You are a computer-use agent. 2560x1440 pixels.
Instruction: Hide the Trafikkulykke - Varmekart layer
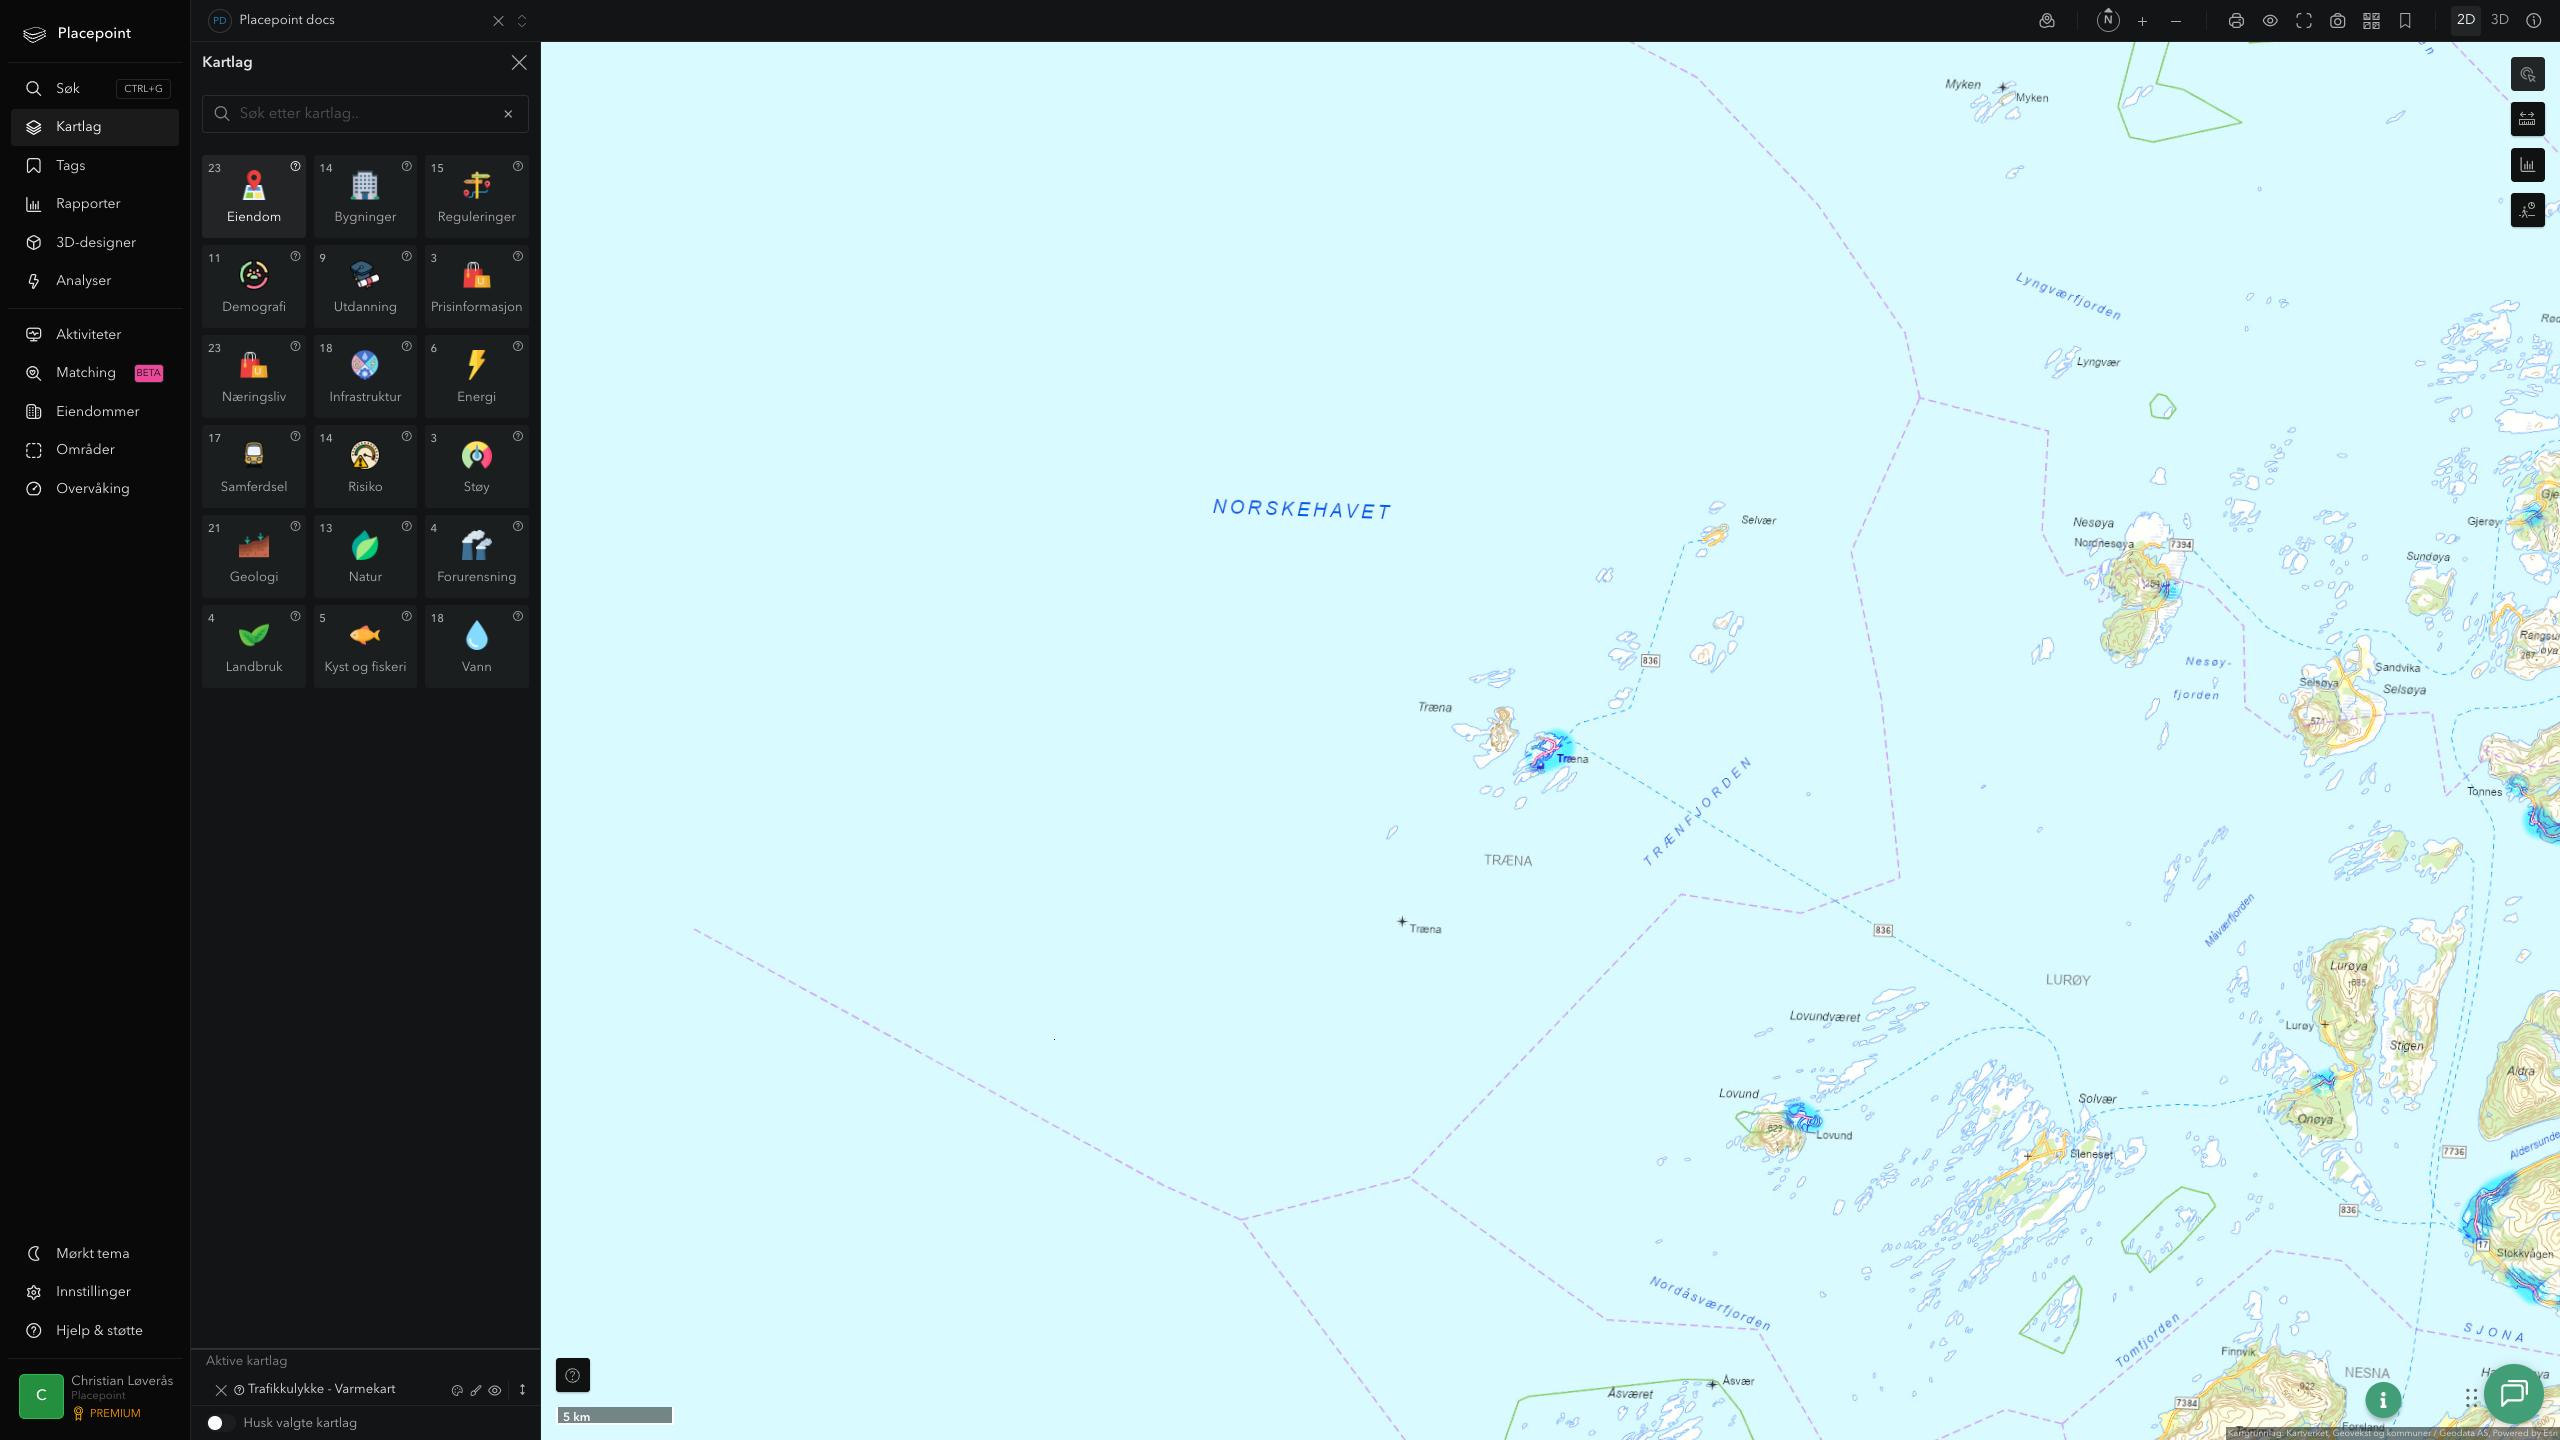coord(494,1390)
